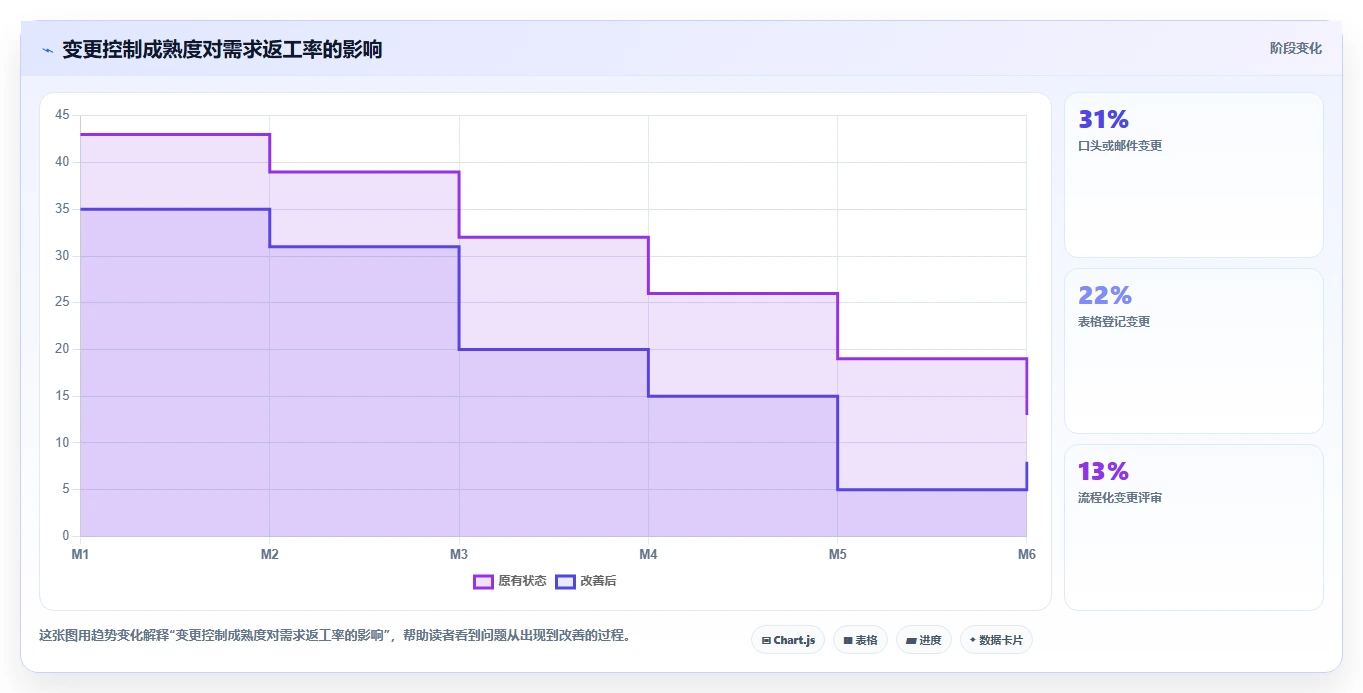This screenshot has height=693, width=1363.
Task: Click the 25 y-axis tick label
Action: (62, 302)
